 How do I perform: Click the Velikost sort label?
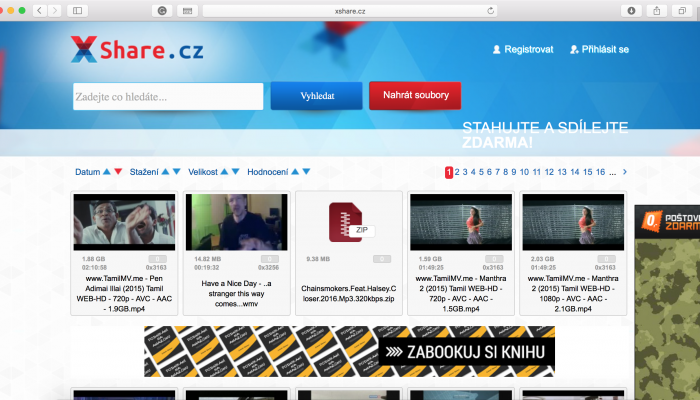coord(203,172)
